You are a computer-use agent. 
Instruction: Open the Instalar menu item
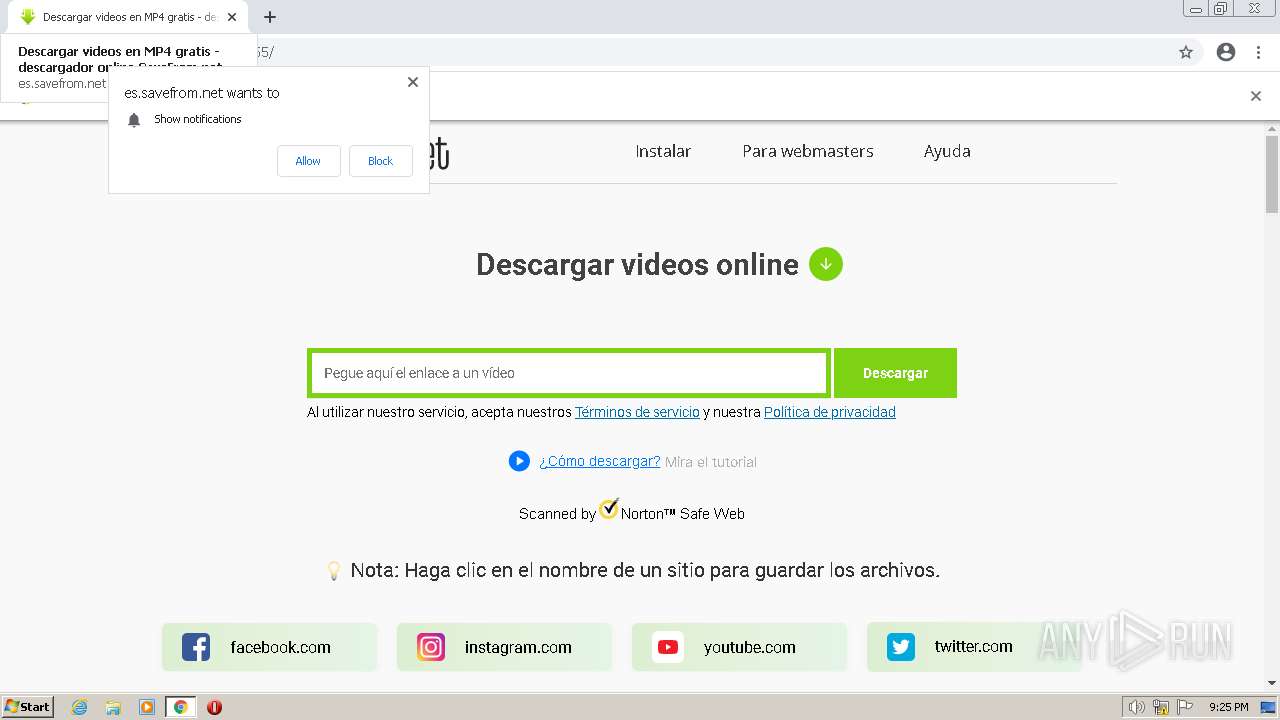(x=663, y=151)
